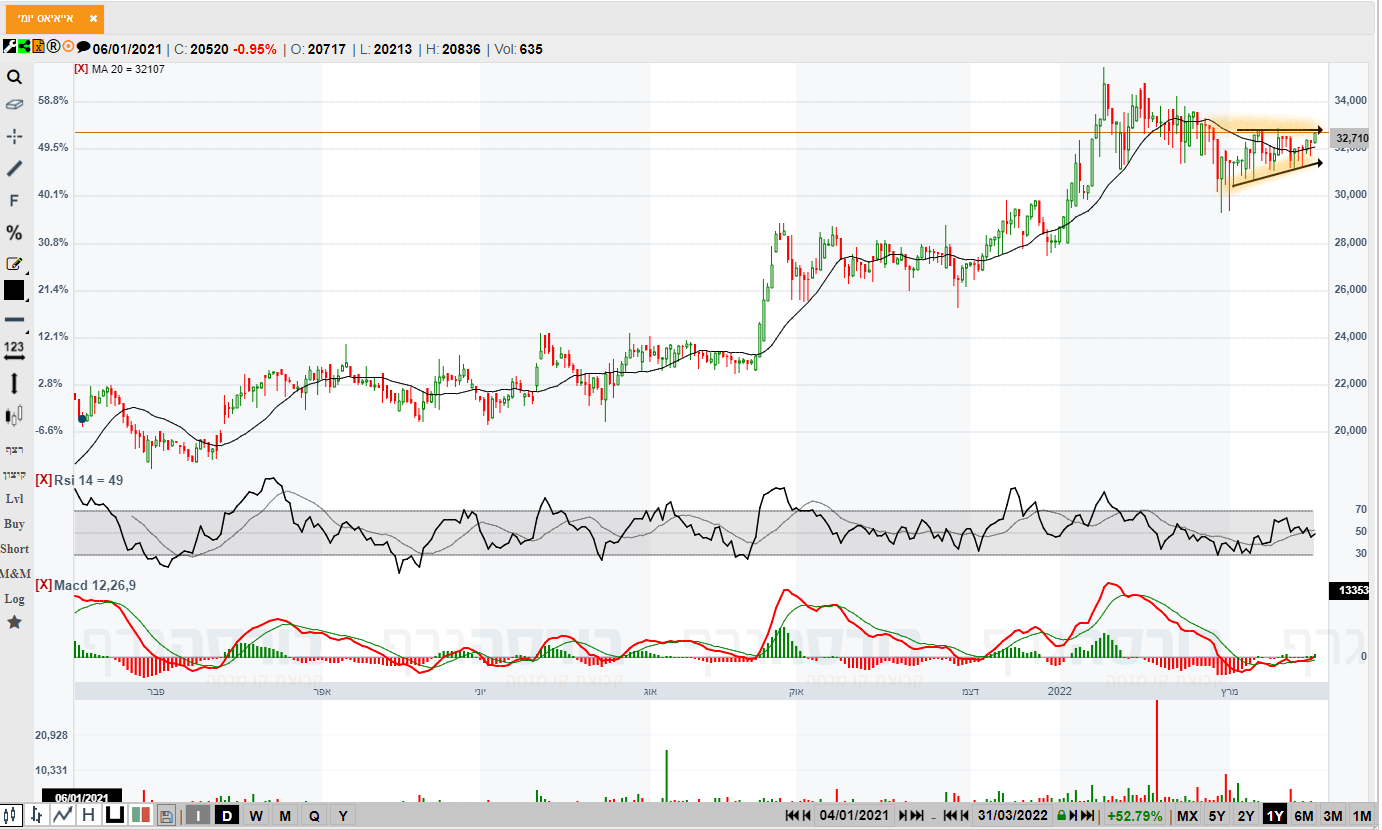This screenshot has width=1382, height=830.
Task: Click the black square chart style icon
Action: 115,815
